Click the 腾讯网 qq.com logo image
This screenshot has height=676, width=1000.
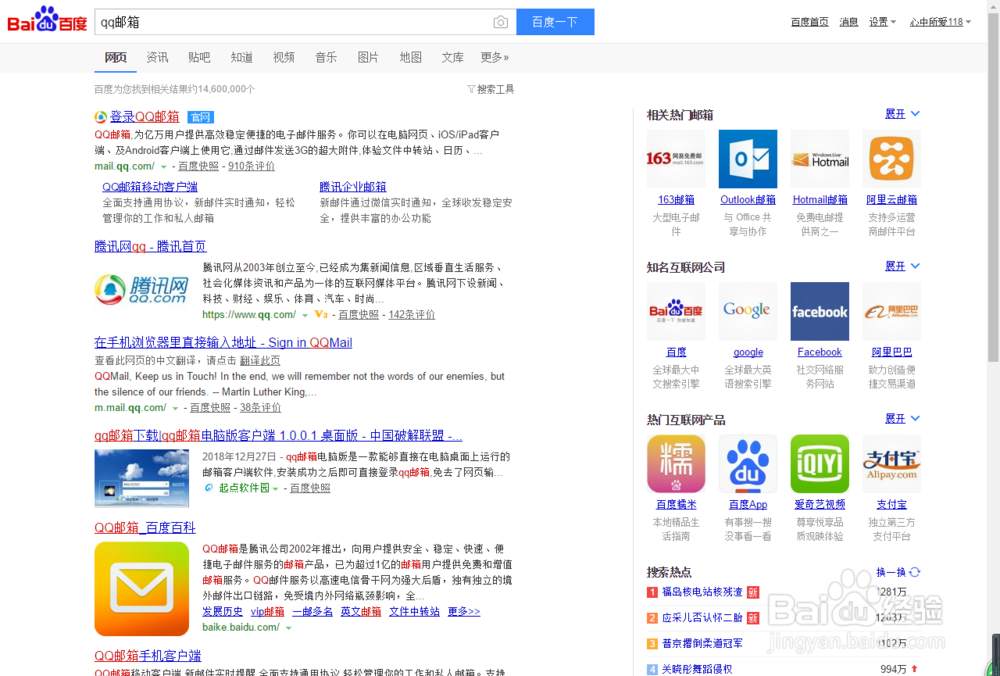pos(142,290)
